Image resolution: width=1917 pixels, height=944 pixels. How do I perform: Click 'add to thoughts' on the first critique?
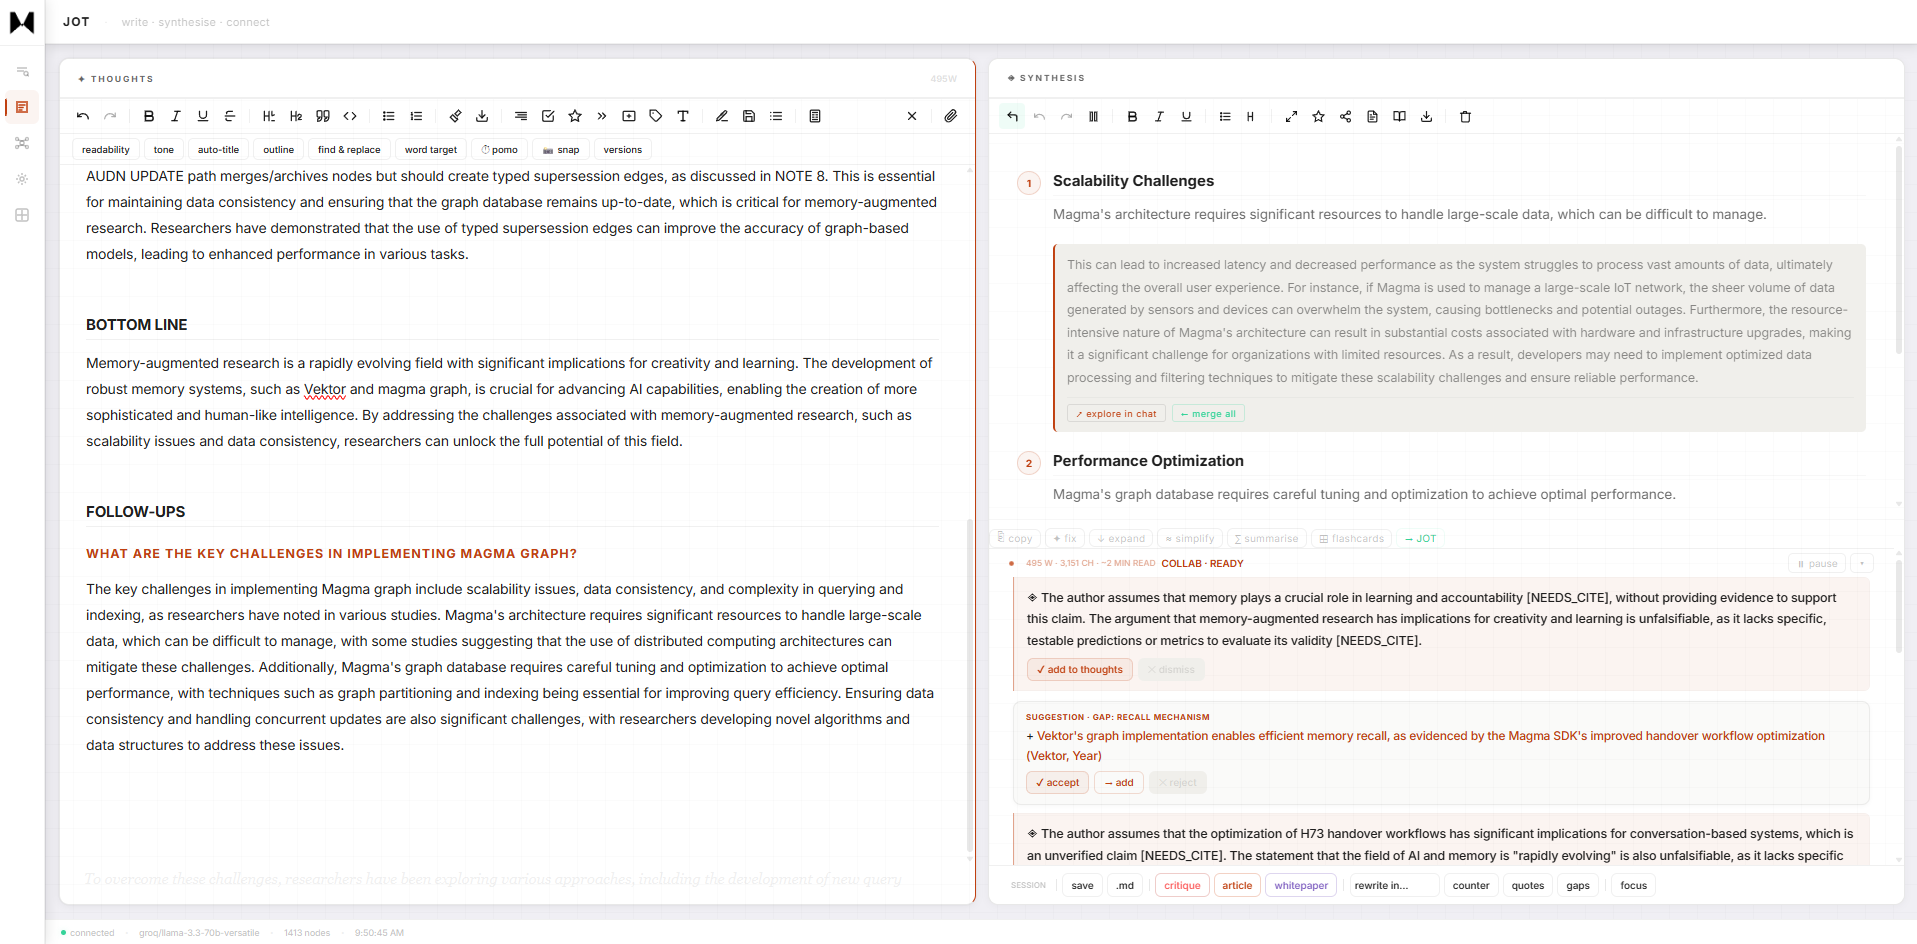(x=1080, y=670)
